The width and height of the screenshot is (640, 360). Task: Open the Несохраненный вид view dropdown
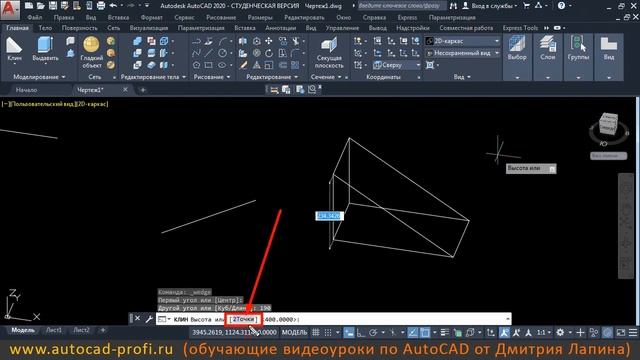tap(462, 53)
